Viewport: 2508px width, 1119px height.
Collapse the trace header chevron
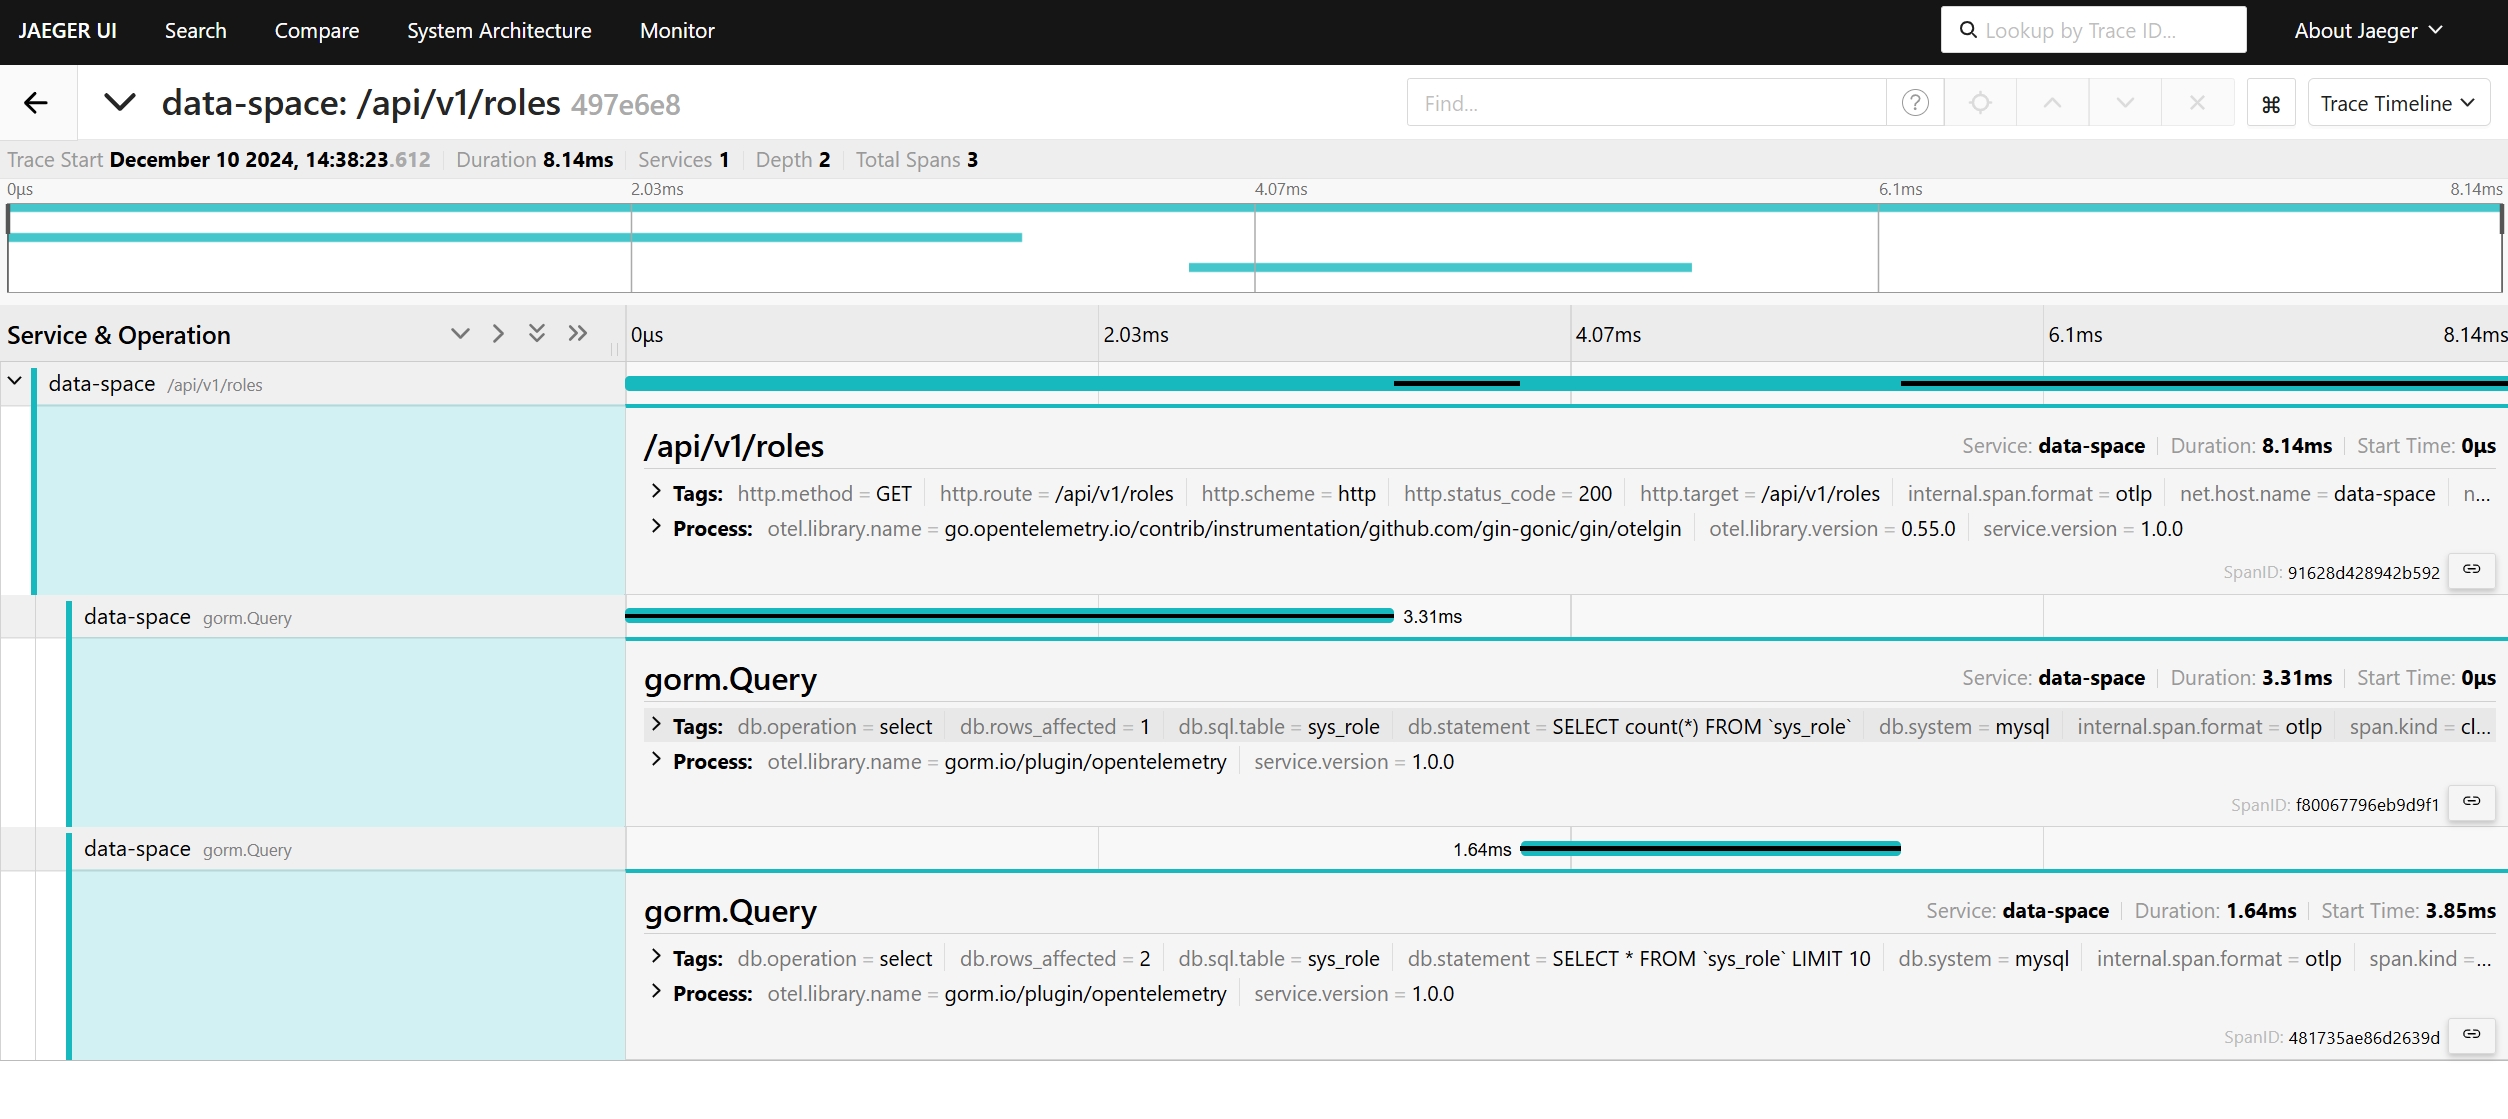[120, 103]
